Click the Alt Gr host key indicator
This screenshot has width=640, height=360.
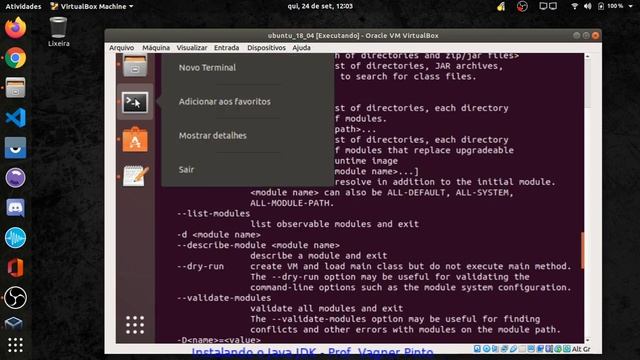click(581, 349)
